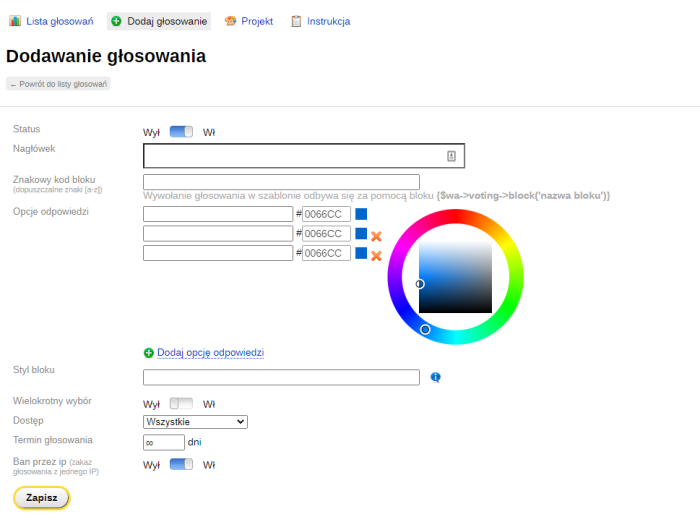Go back via Powrót do listy głosowań

(58, 84)
